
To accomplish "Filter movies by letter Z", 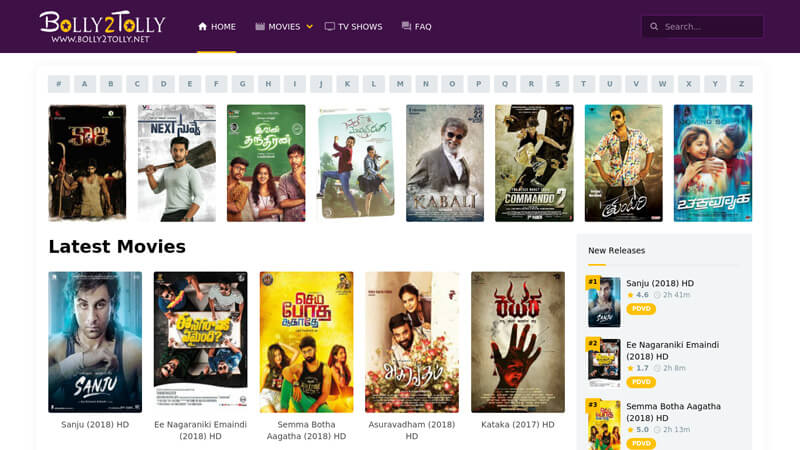I will [742, 84].
